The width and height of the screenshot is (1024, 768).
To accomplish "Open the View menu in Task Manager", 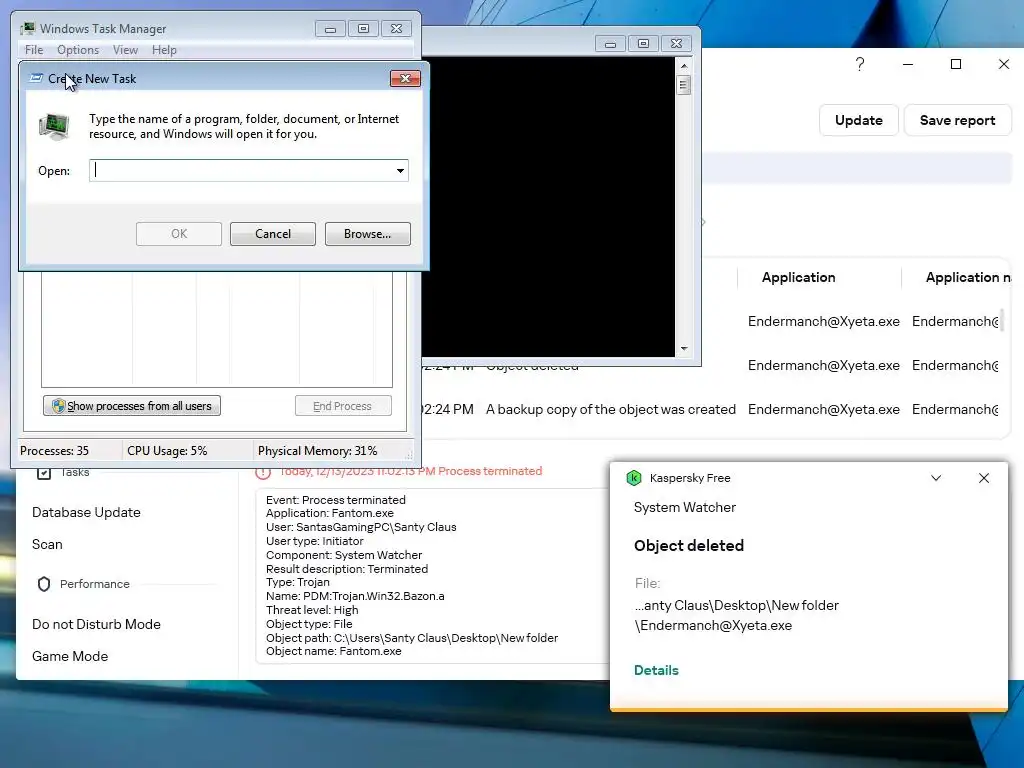I will click(x=125, y=50).
